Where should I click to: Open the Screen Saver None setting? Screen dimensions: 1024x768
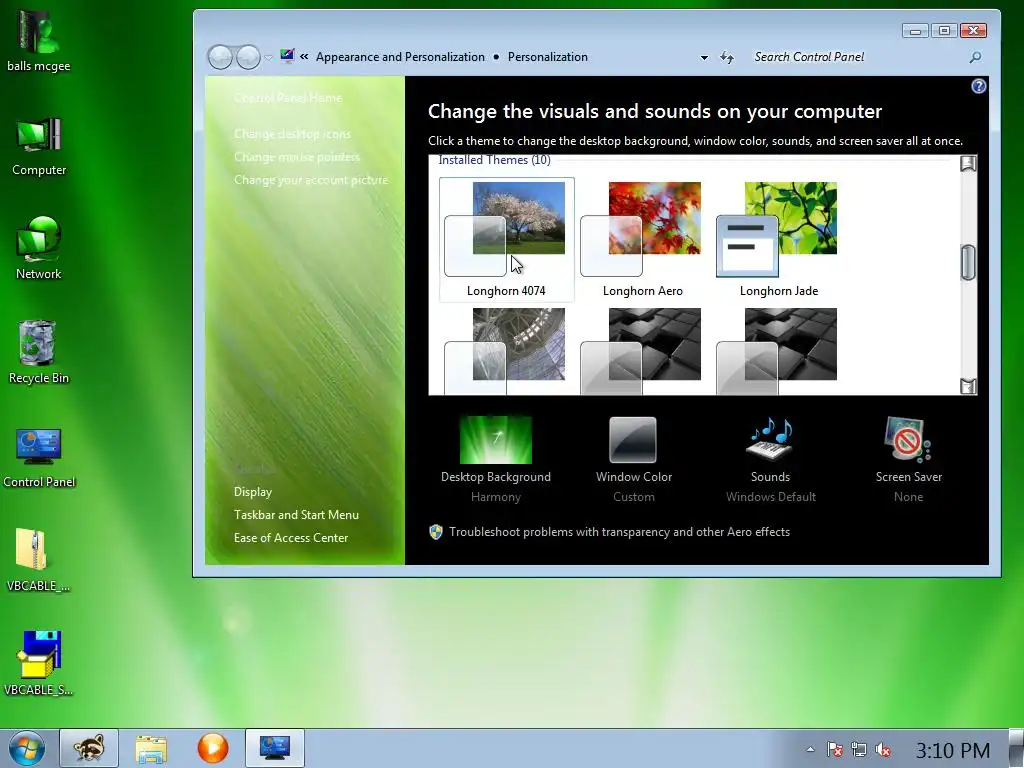(908, 460)
